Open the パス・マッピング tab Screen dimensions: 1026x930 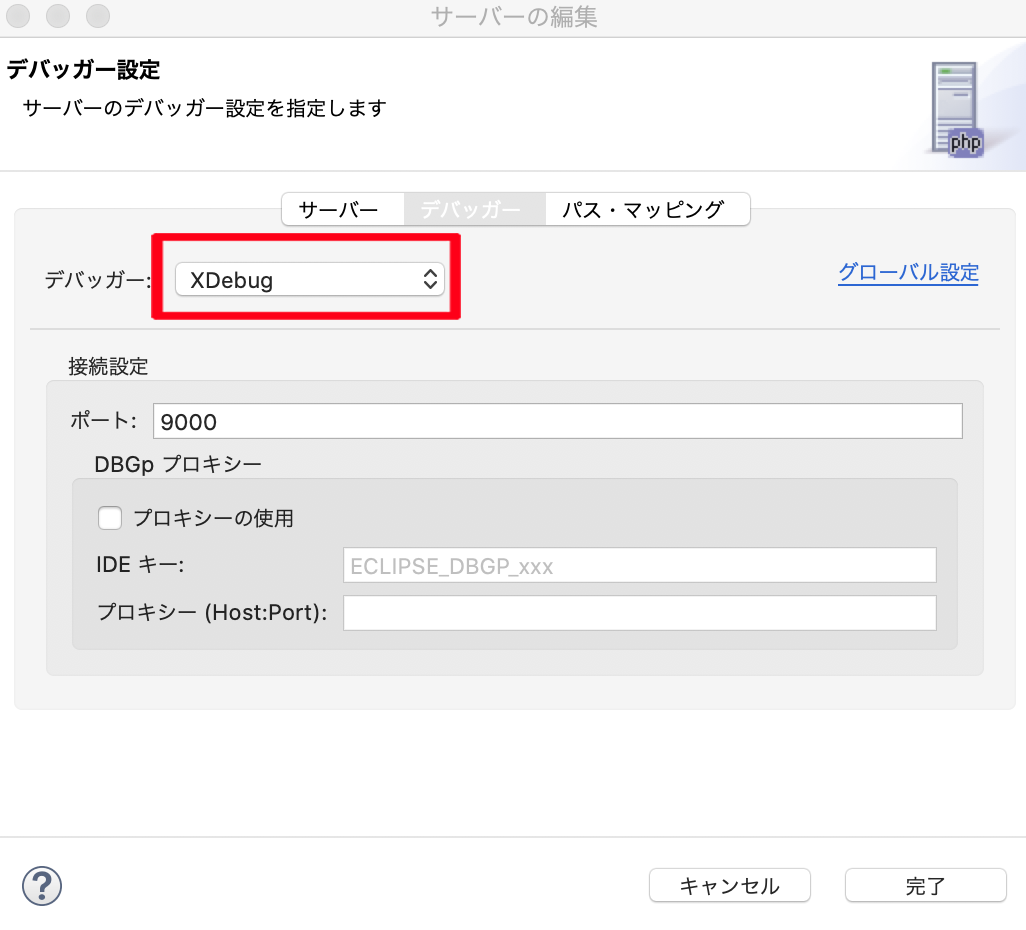647,209
